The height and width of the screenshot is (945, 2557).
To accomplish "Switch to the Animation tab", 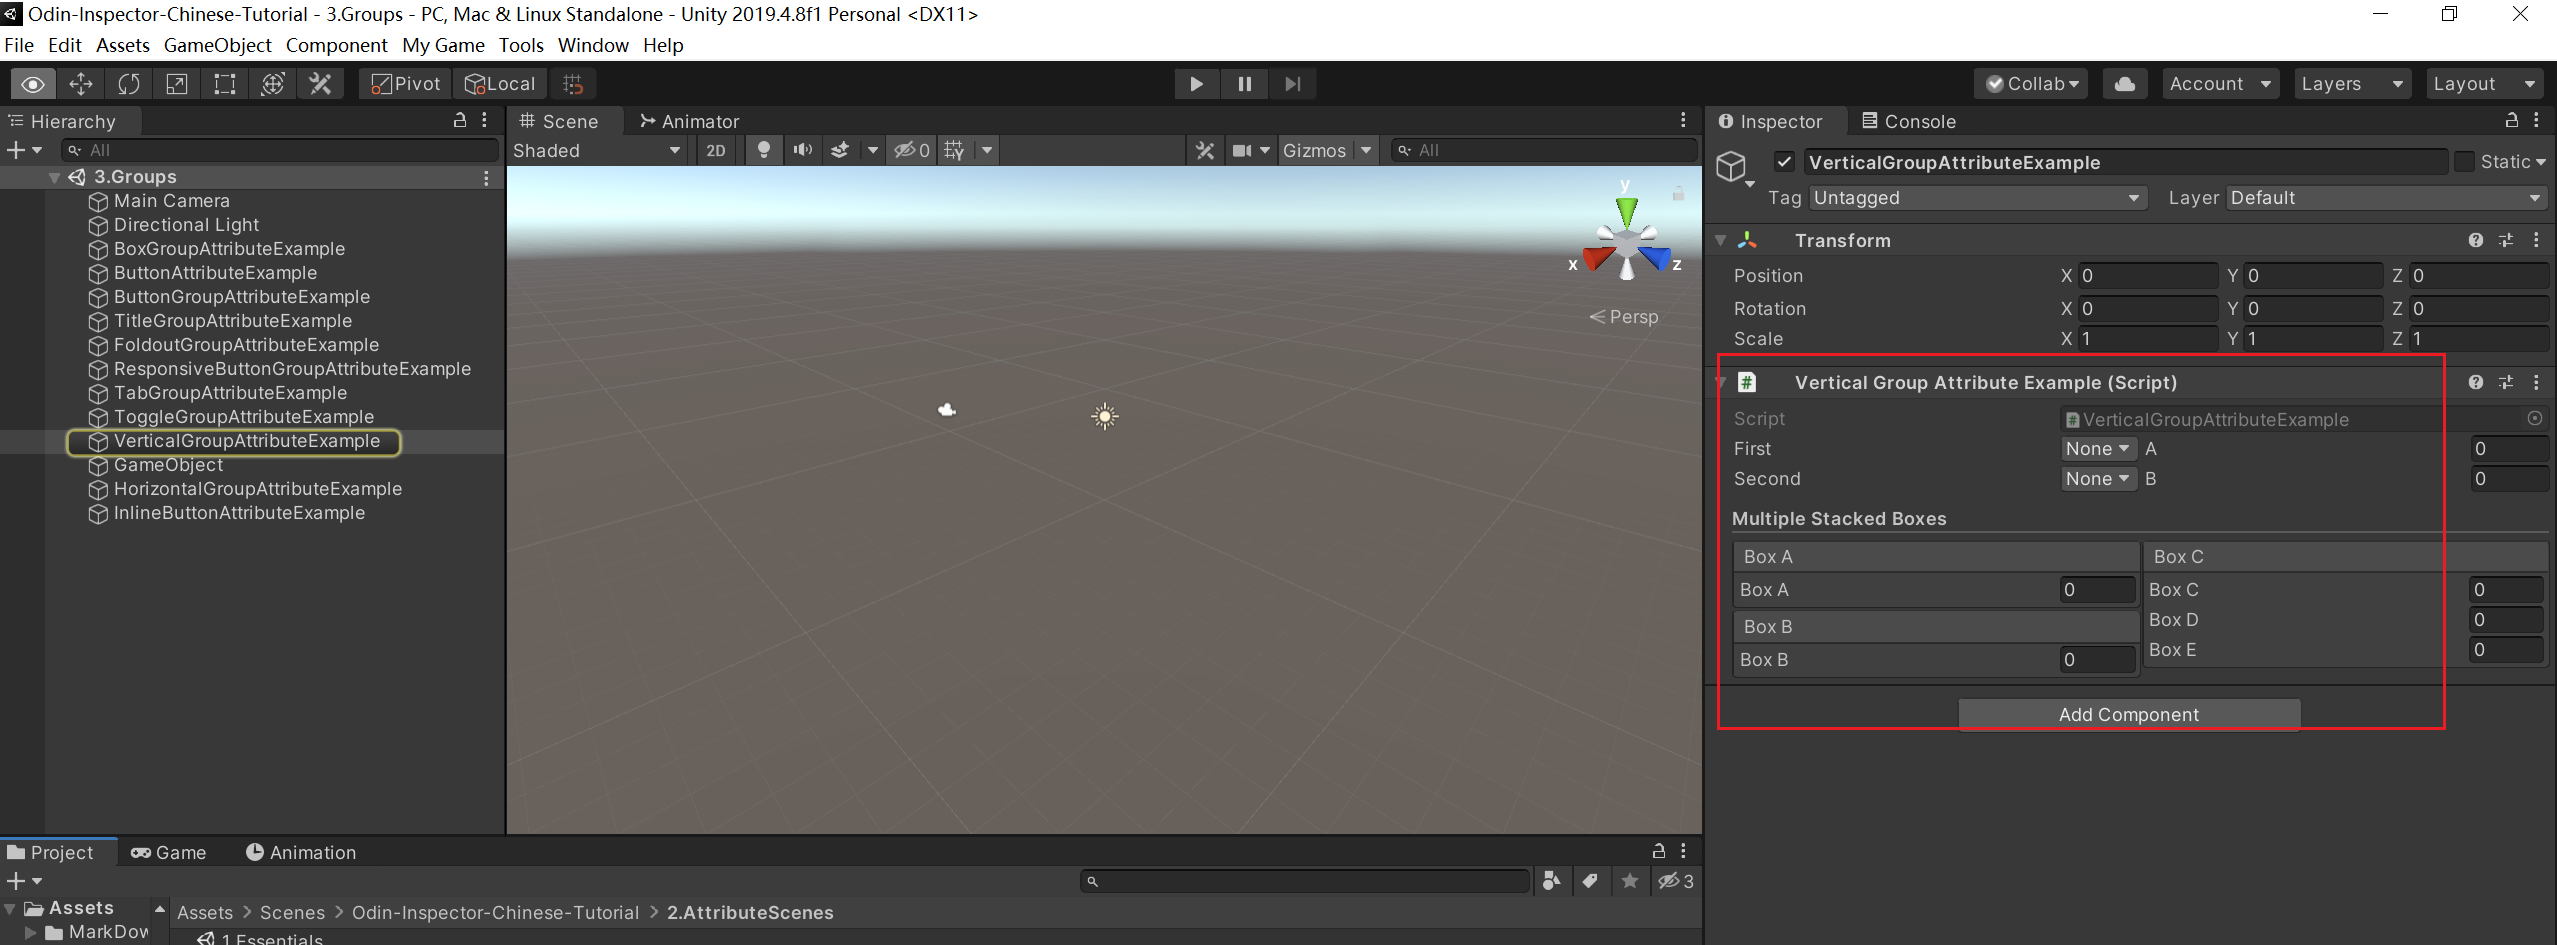I will [x=301, y=852].
